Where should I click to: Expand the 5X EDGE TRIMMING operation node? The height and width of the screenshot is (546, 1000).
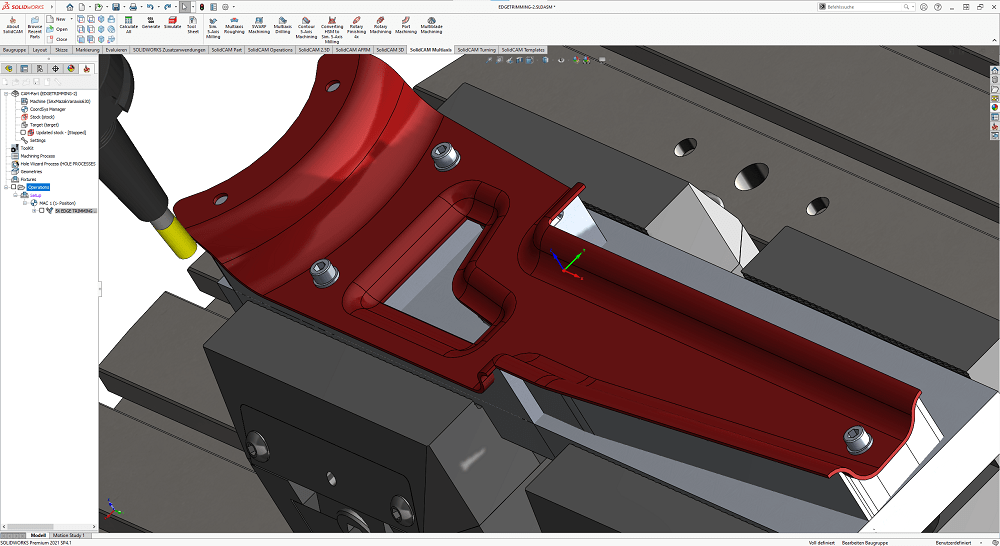pos(34,211)
